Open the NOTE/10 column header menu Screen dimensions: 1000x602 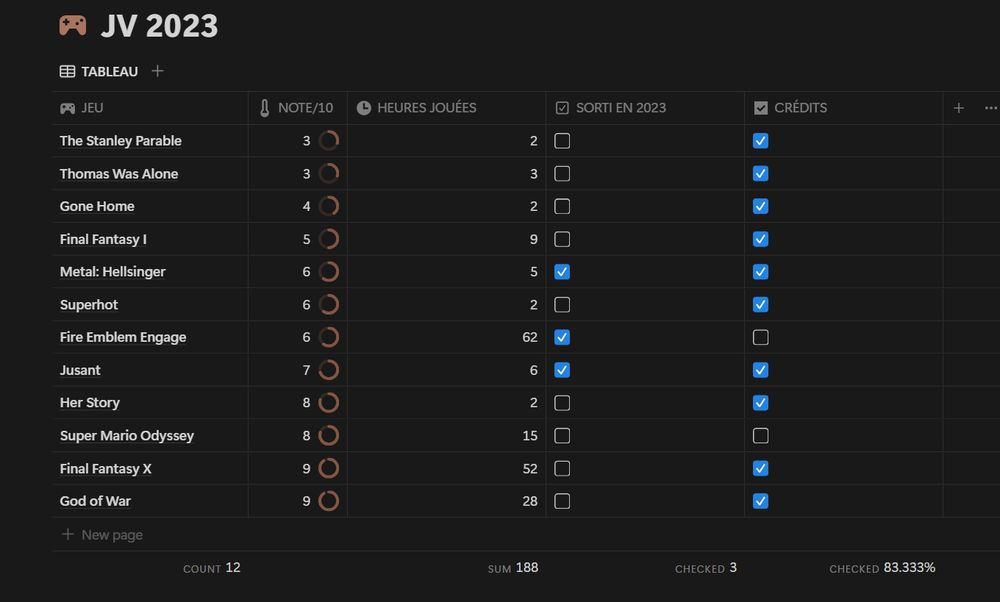click(298, 108)
